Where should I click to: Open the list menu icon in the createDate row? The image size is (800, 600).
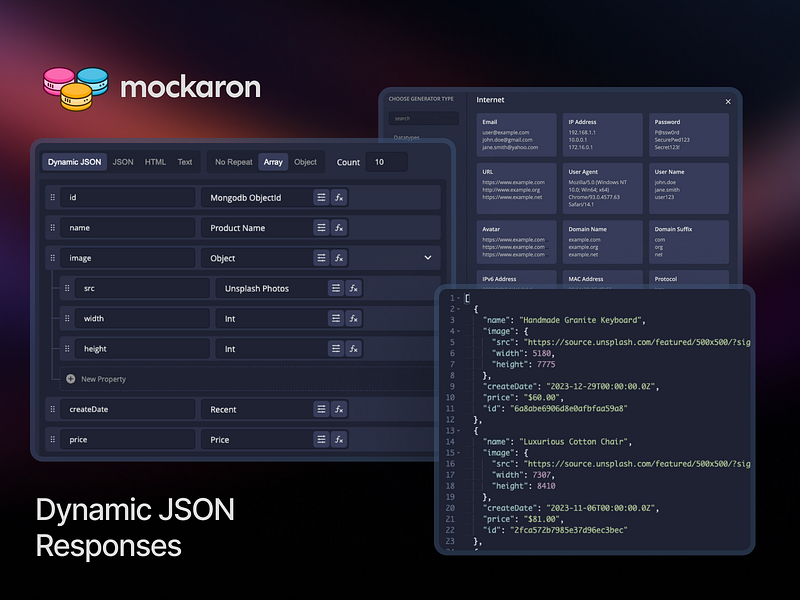pyautogui.click(x=321, y=409)
